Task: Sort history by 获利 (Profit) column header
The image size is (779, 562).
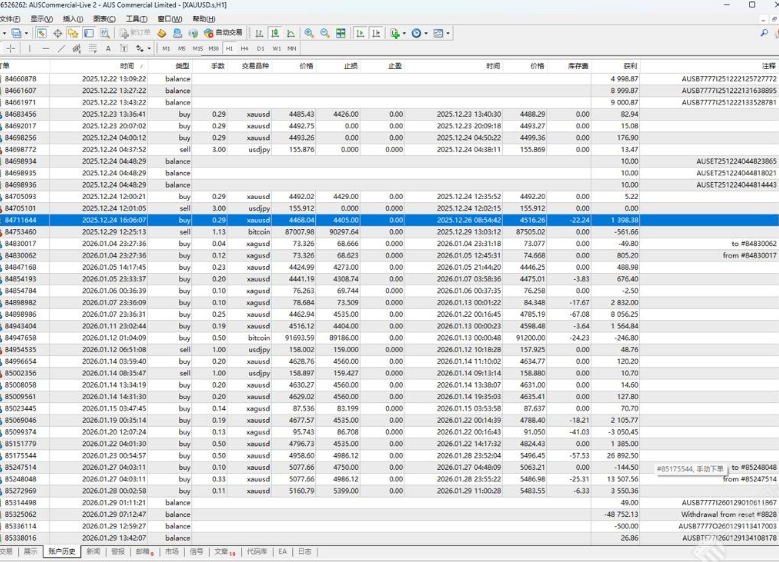Action: 629,65
